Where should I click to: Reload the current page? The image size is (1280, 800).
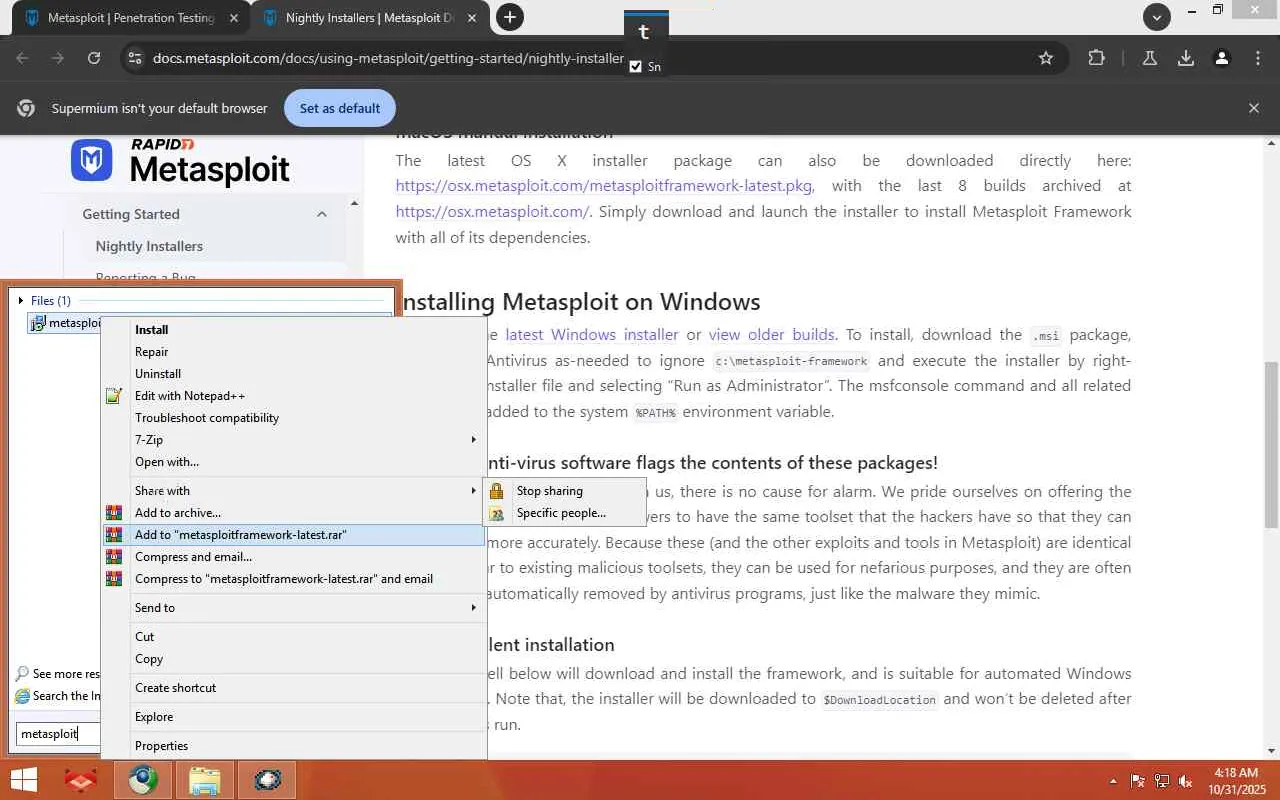[x=94, y=58]
